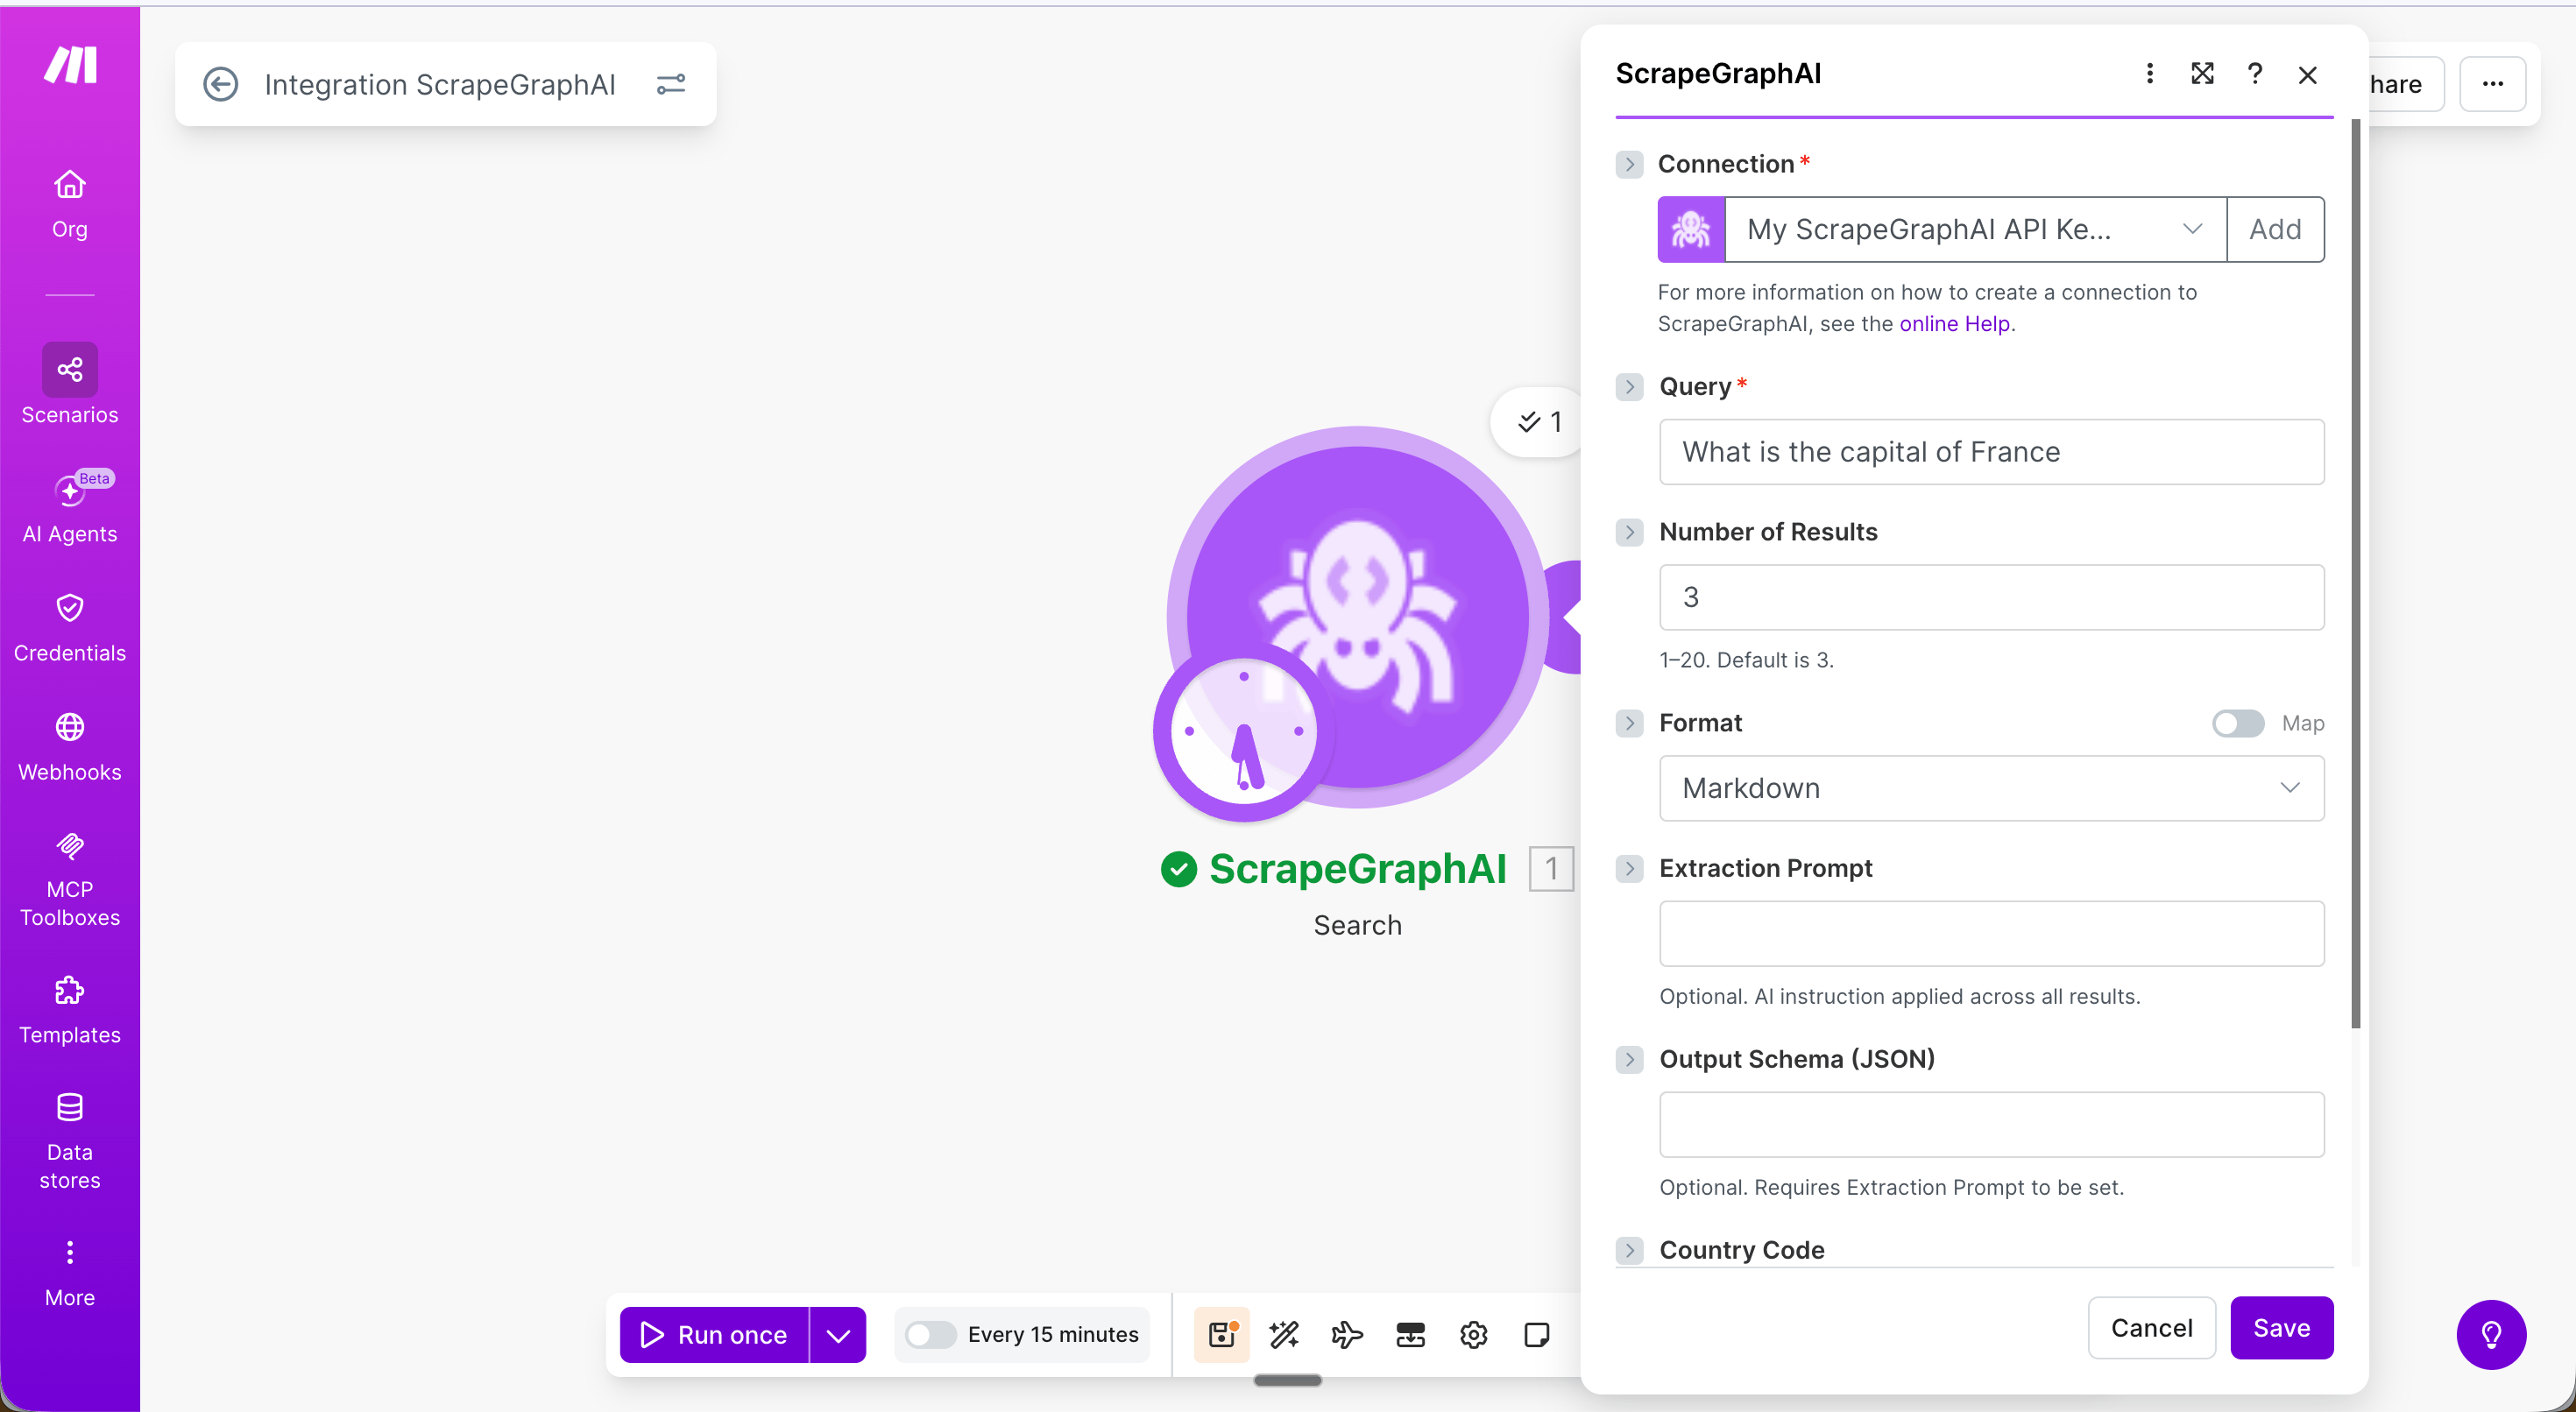Click the ScrapeGraphAI module node
The width and height of the screenshot is (2576, 1412).
click(x=1357, y=616)
